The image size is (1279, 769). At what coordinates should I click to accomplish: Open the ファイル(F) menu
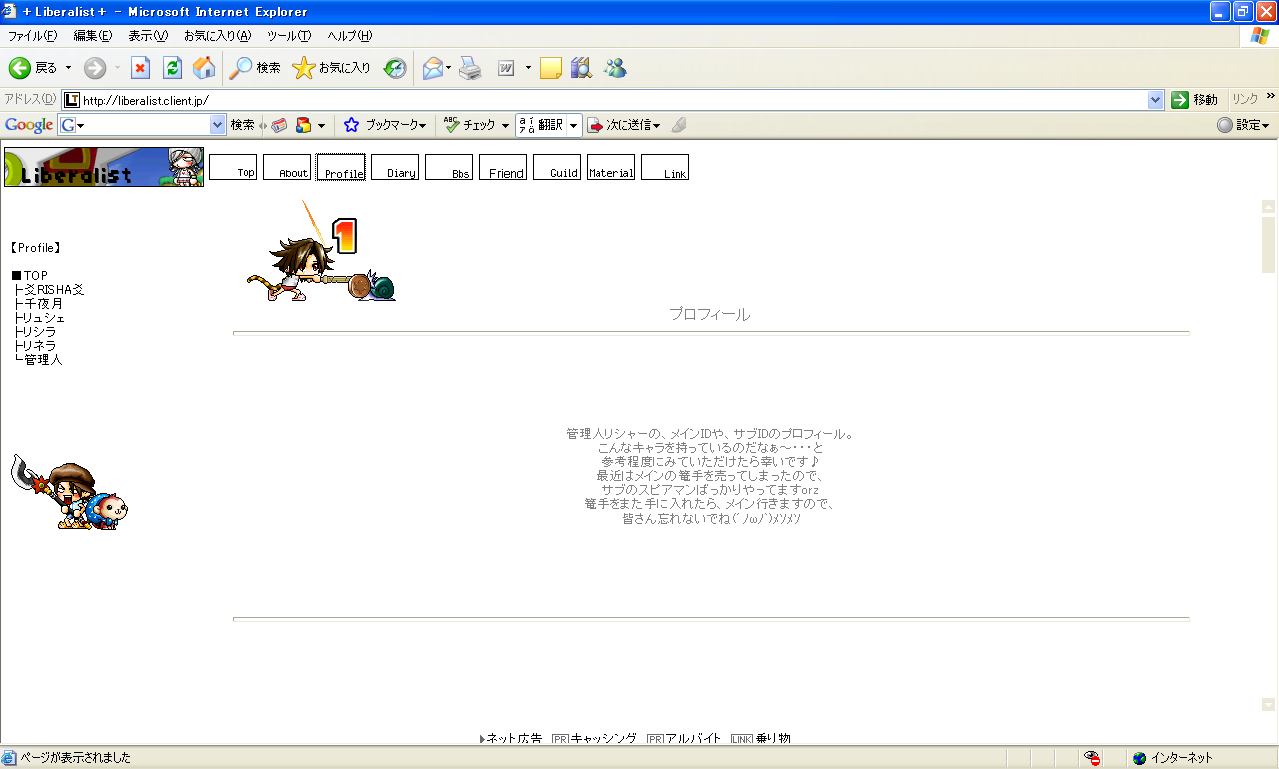click(33, 36)
